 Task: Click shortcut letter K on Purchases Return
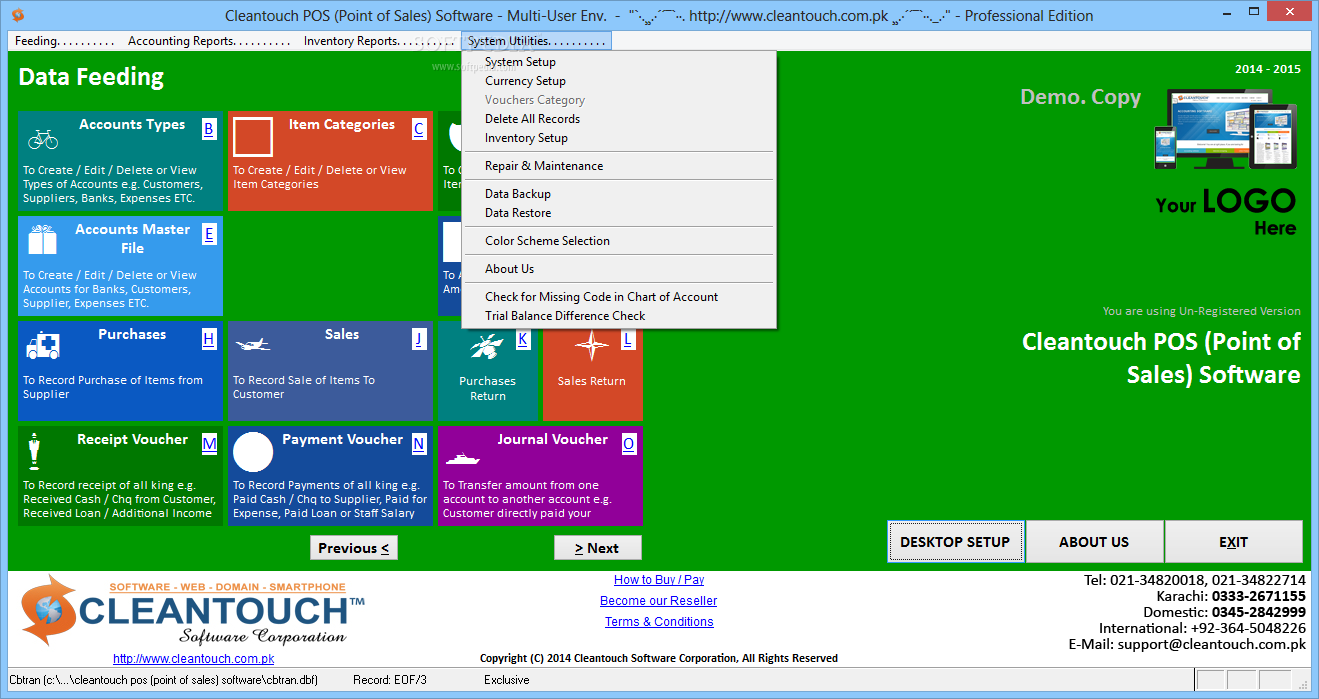pyautogui.click(x=523, y=339)
